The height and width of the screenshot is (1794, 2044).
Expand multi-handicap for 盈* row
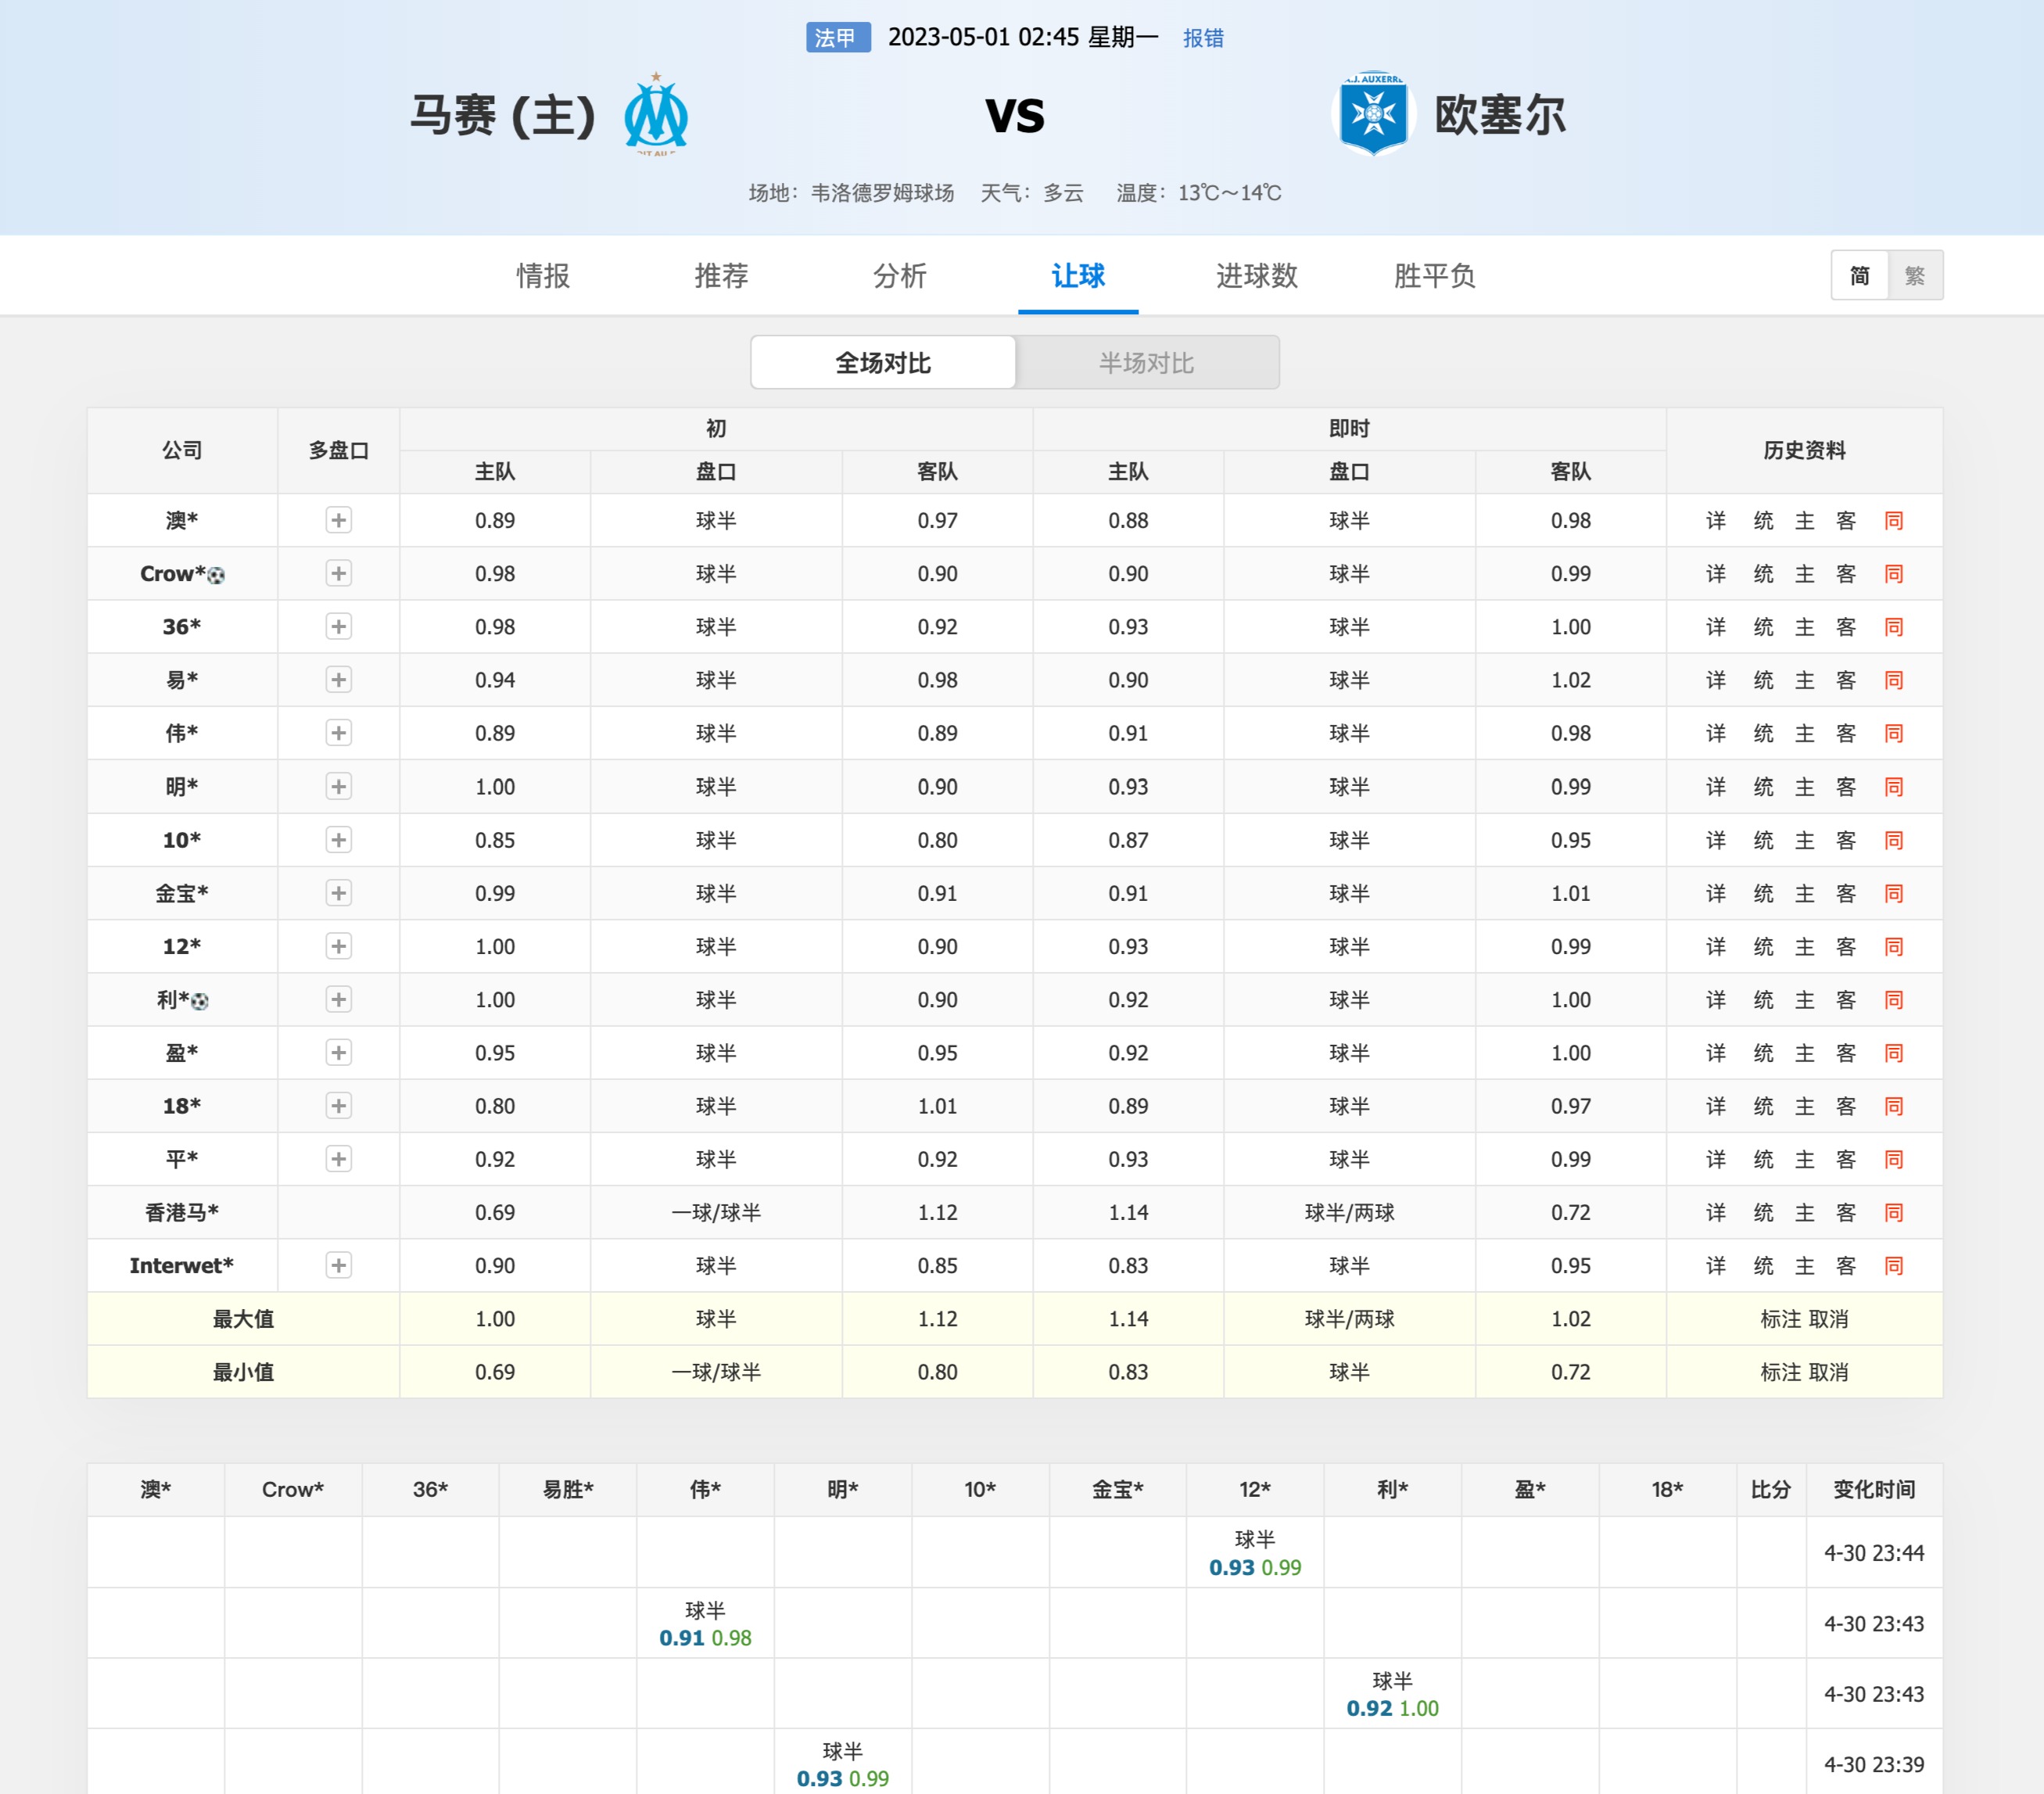point(339,1053)
